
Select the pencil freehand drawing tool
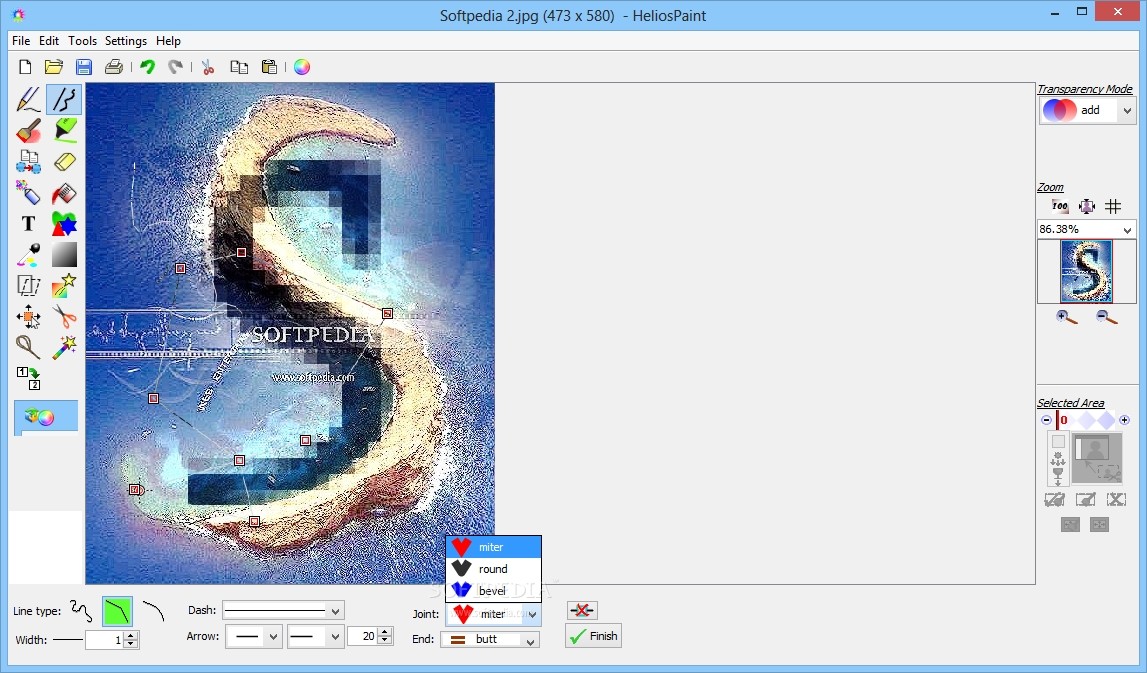pyautogui.click(x=28, y=99)
